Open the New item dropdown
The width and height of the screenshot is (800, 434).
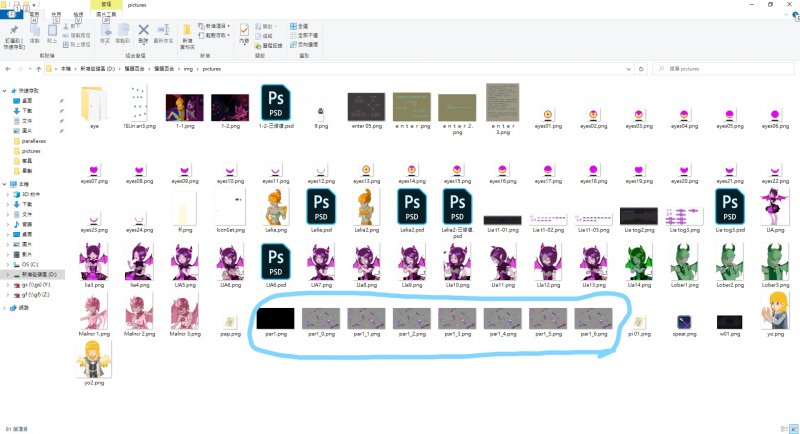(x=214, y=26)
